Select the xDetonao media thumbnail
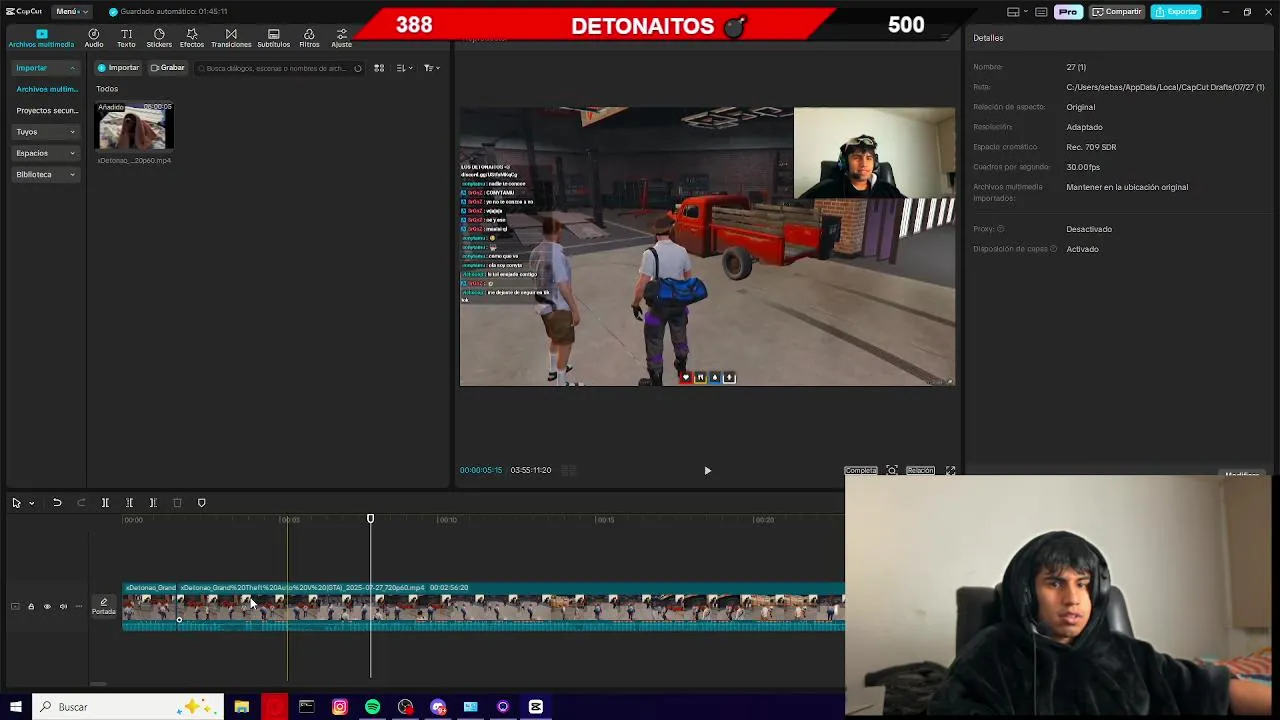Screen dimensions: 1280x720 (134, 127)
